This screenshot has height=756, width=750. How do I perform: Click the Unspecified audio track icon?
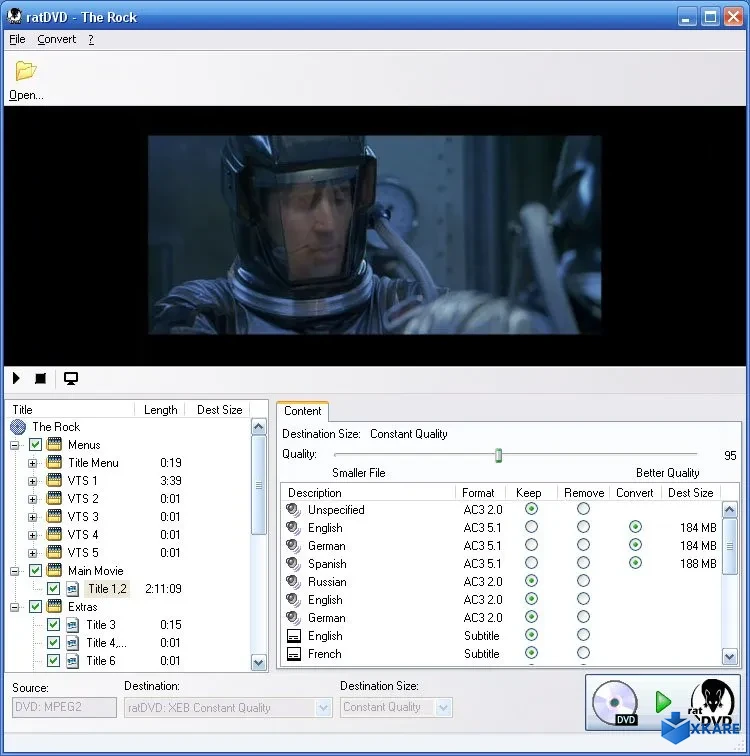[293, 510]
